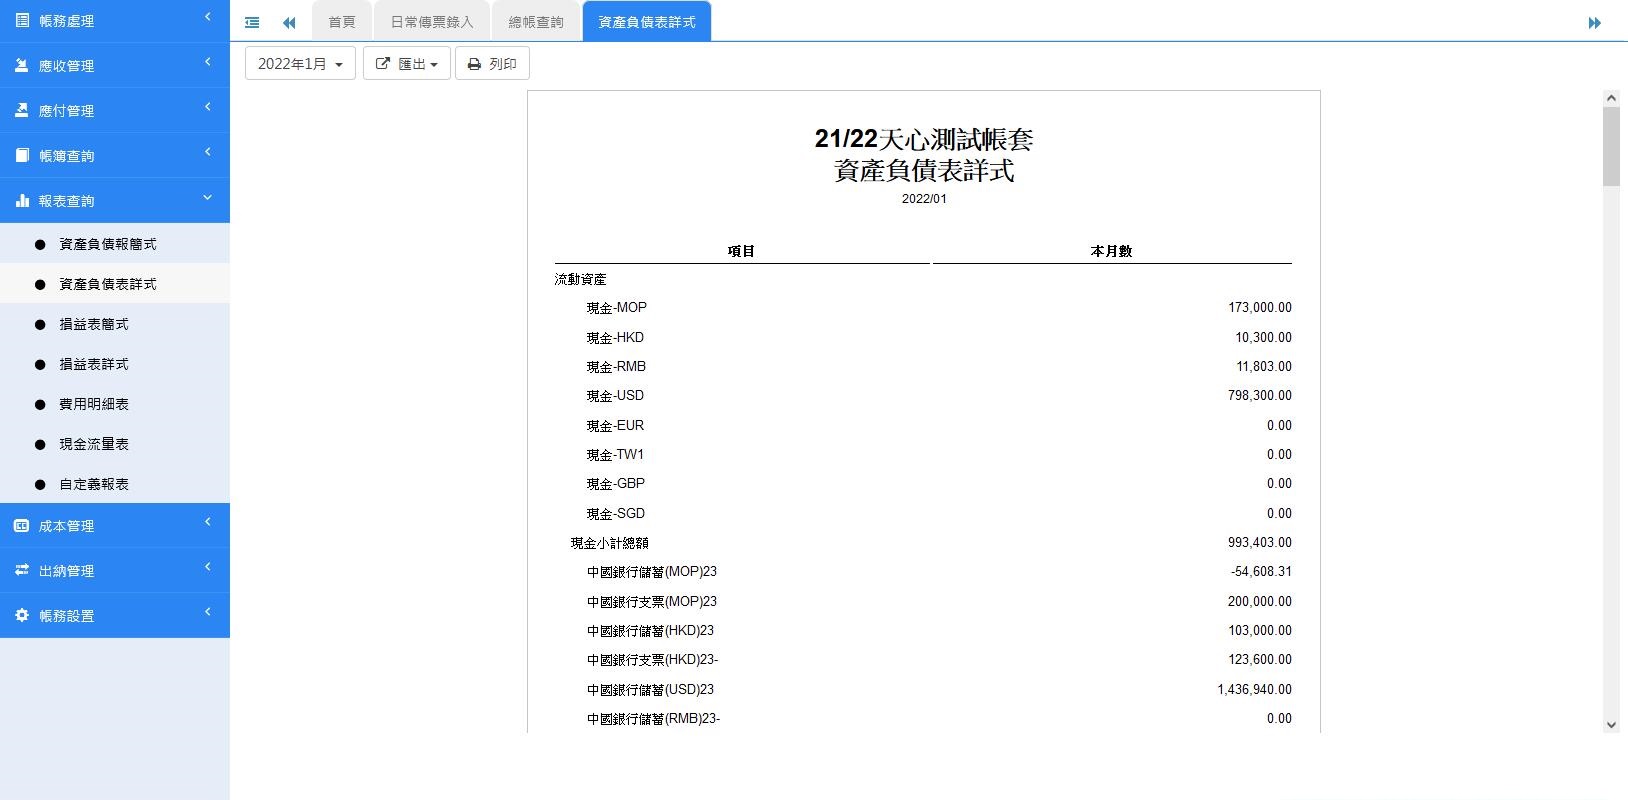Click the 798,300.00 amount
1628x800 pixels.
(x=1260, y=396)
